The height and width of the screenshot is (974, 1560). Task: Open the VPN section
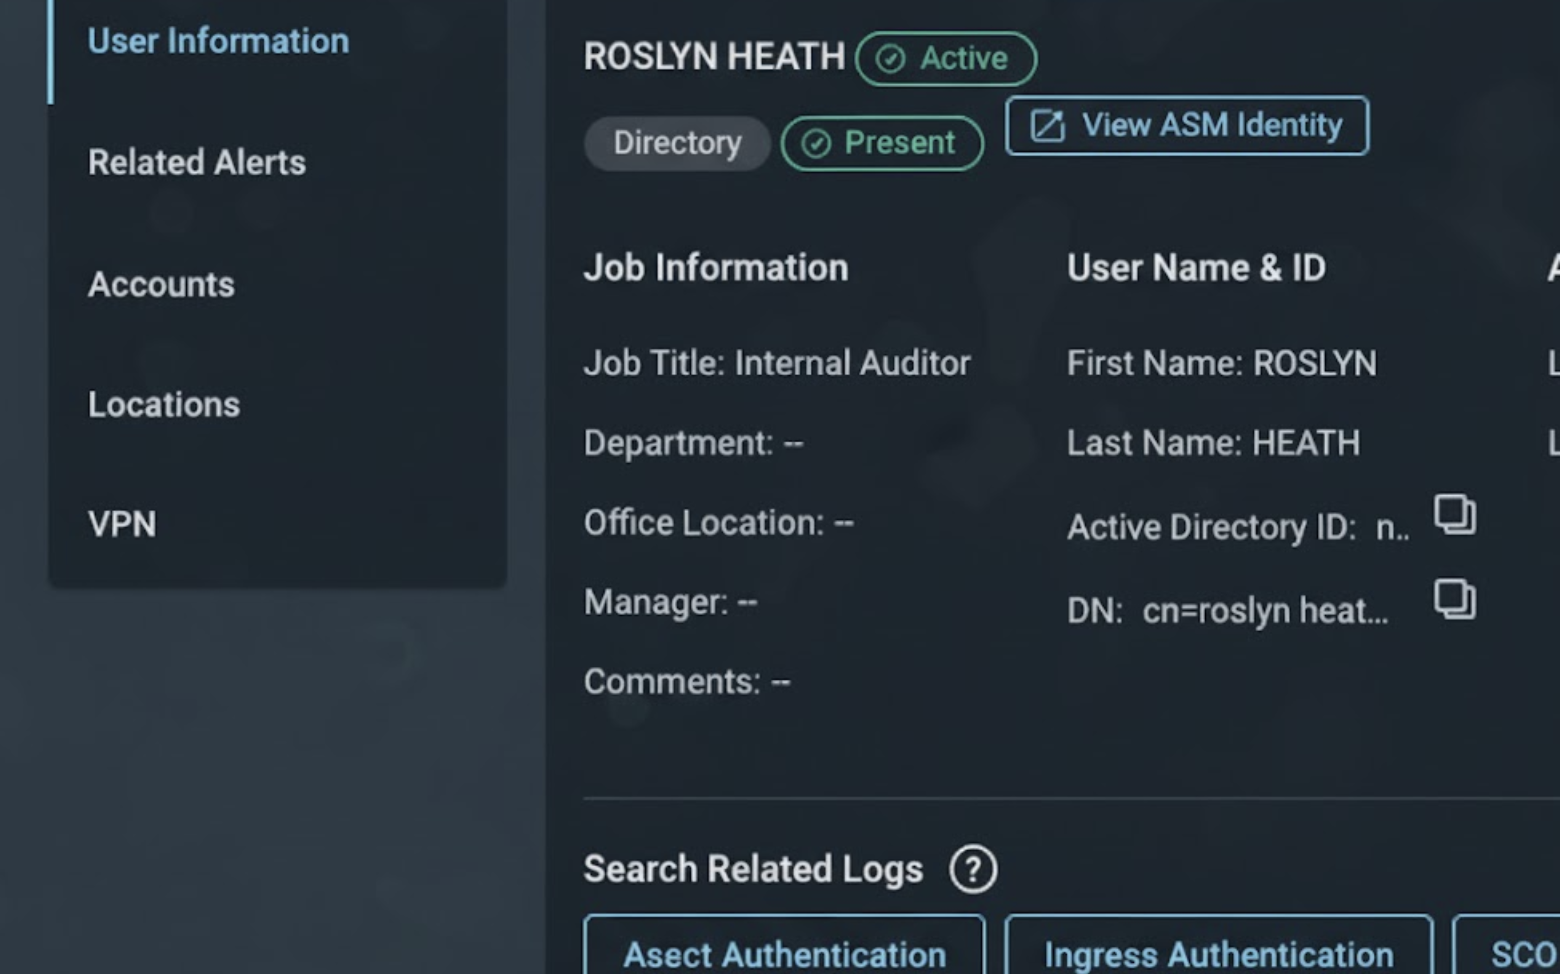121,523
